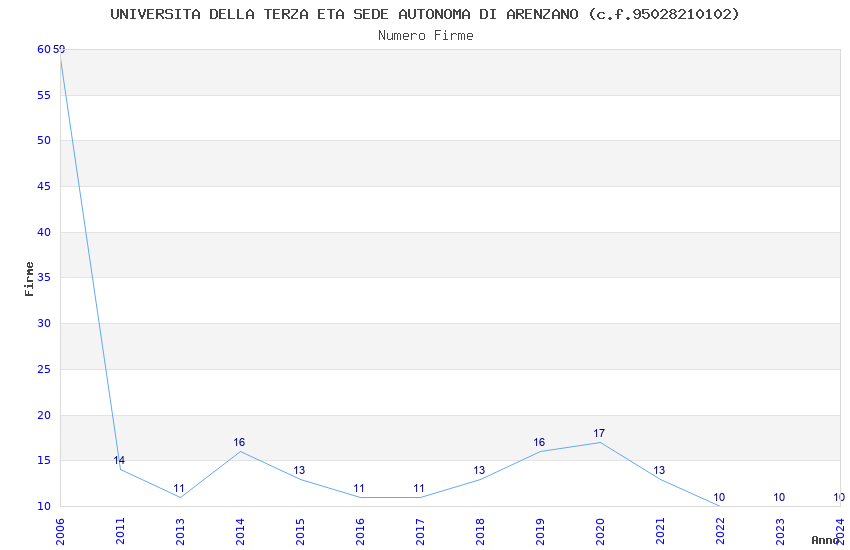850x550 pixels.
Task: Click the 'Anno' x-axis label
Action: pyautogui.click(x=825, y=540)
